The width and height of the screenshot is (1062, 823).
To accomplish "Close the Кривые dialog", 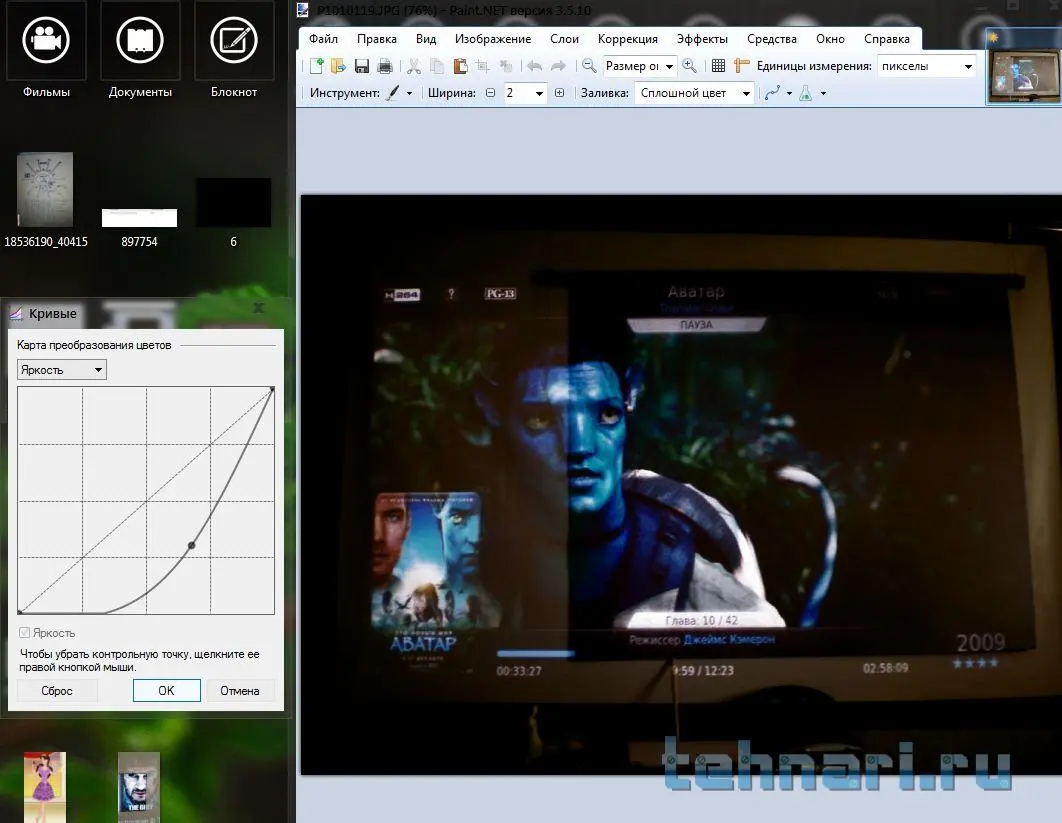I will [x=258, y=308].
